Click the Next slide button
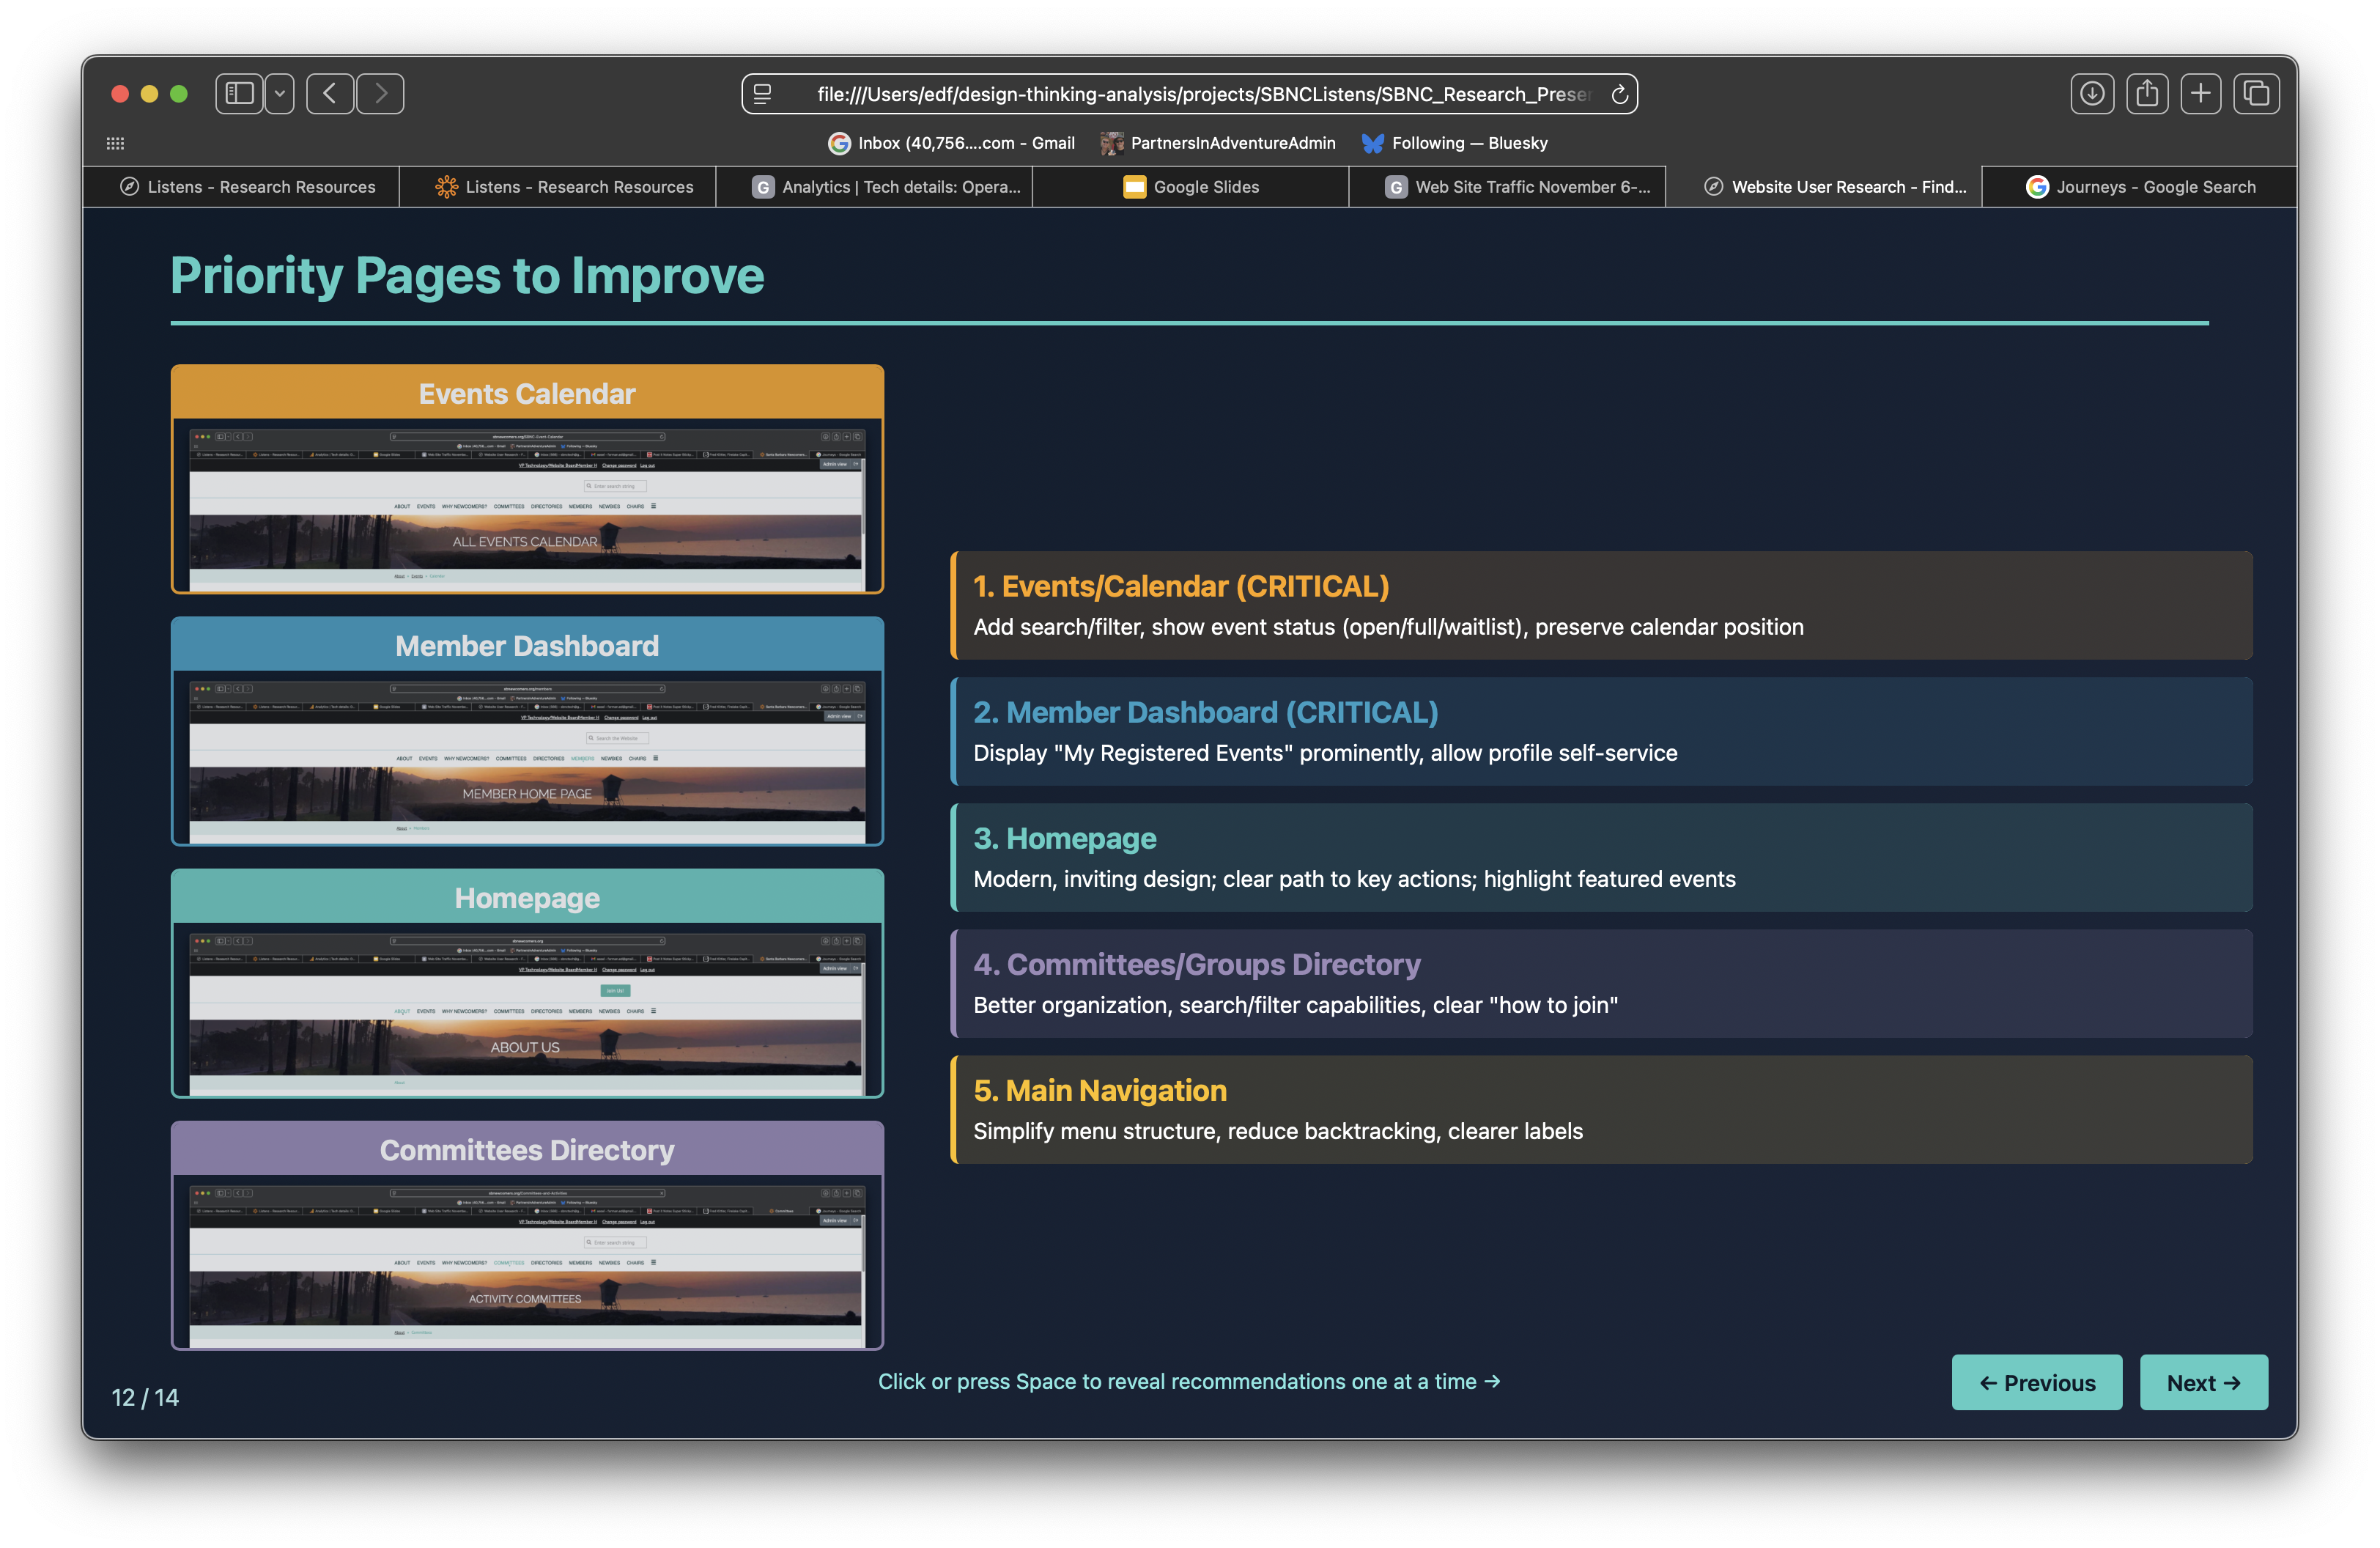 [x=2203, y=1383]
